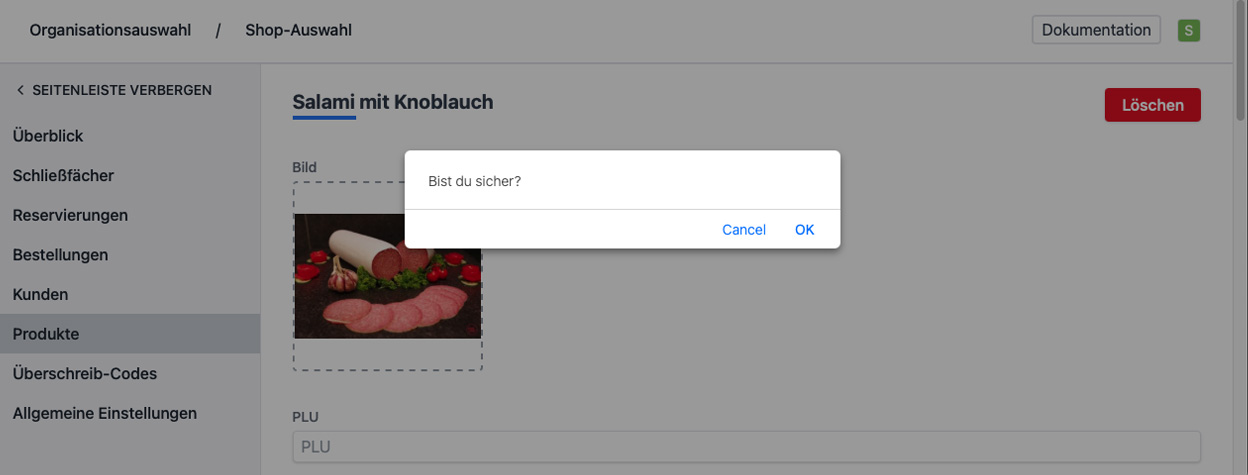This screenshot has width=1248, height=475.
Task: Open Überblick in the sidebar
Action: click(x=48, y=136)
